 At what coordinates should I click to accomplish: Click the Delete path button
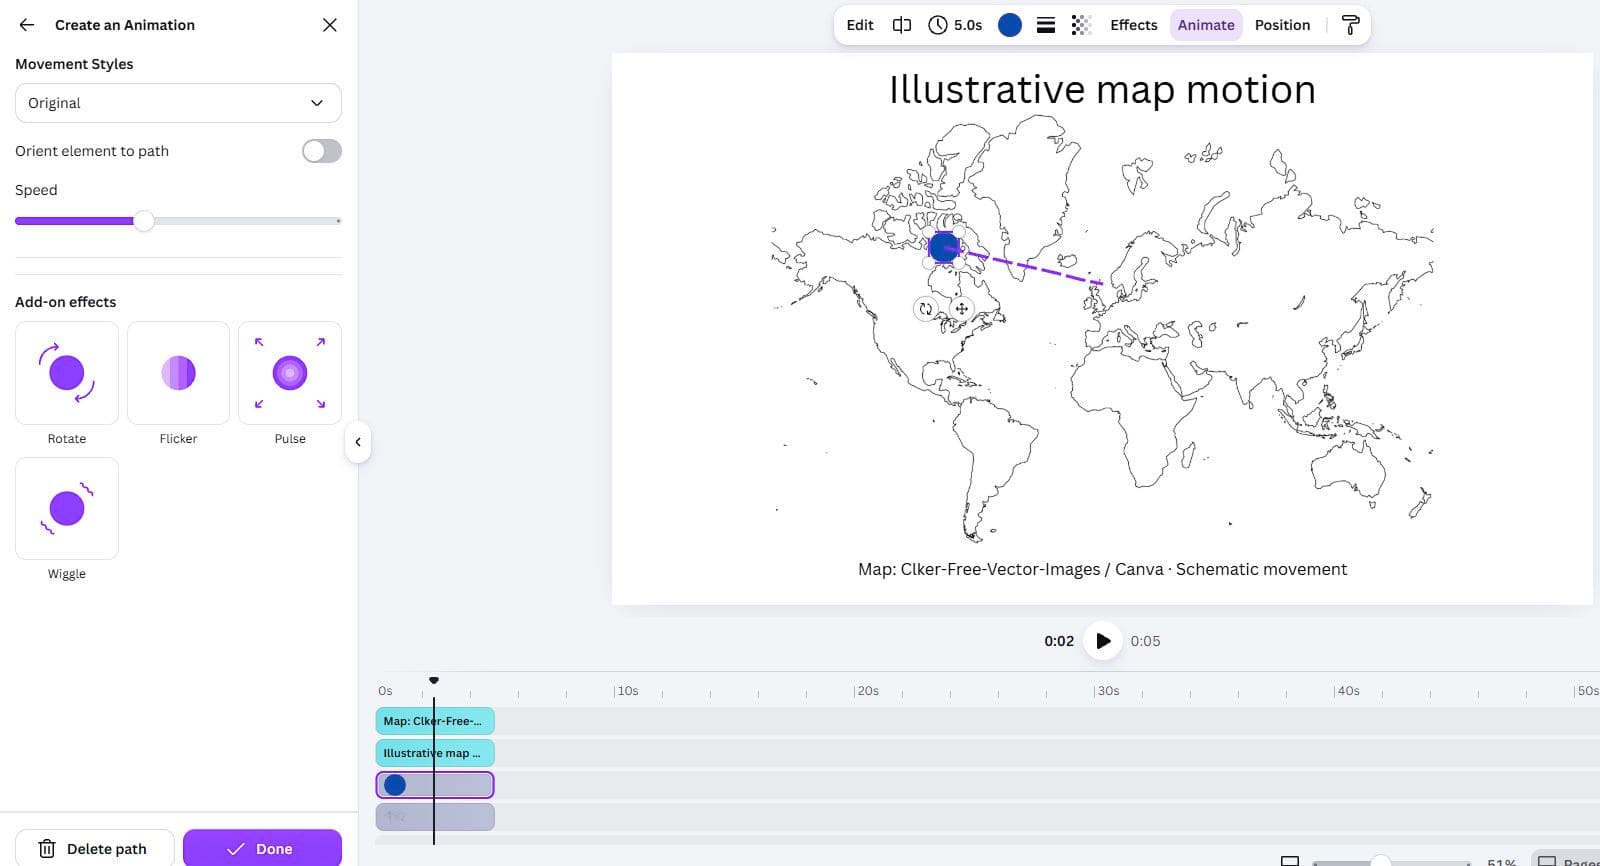coord(95,849)
